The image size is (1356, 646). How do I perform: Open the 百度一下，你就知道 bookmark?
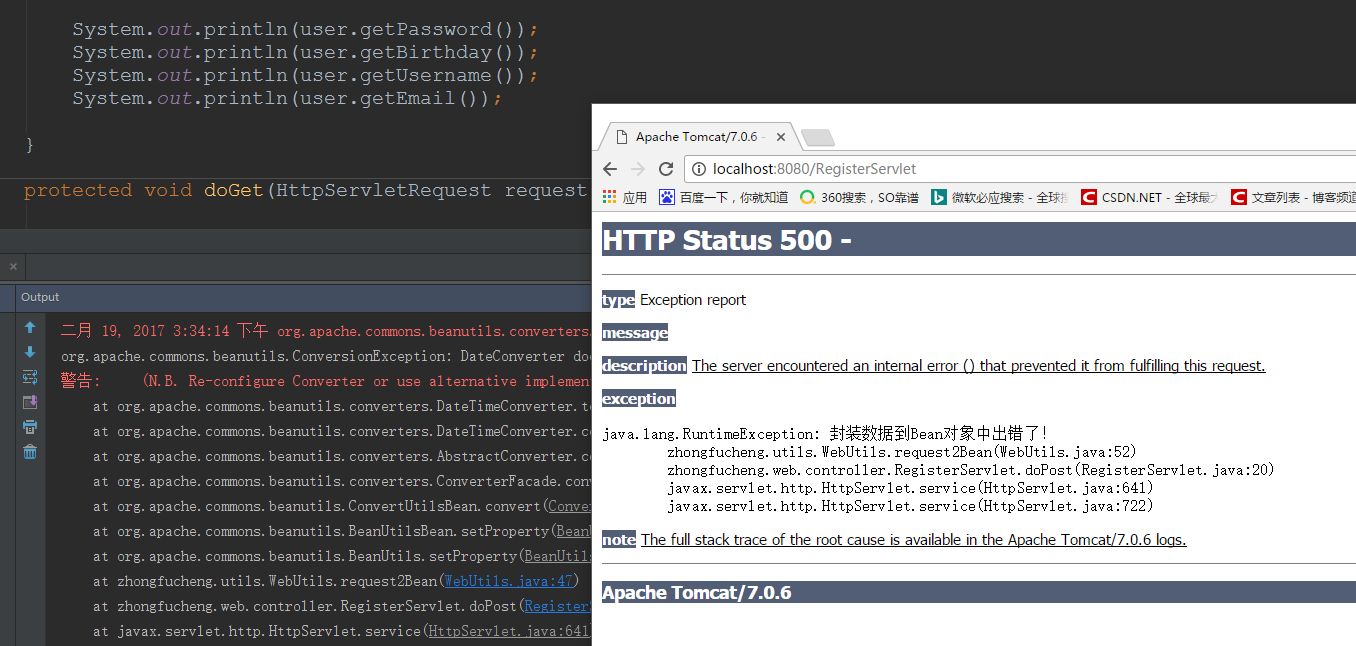pos(723,198)
